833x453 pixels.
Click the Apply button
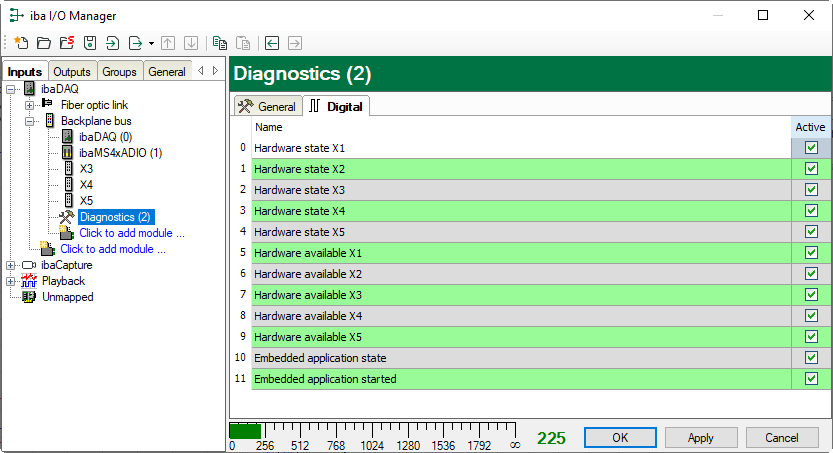pos(701,438)
